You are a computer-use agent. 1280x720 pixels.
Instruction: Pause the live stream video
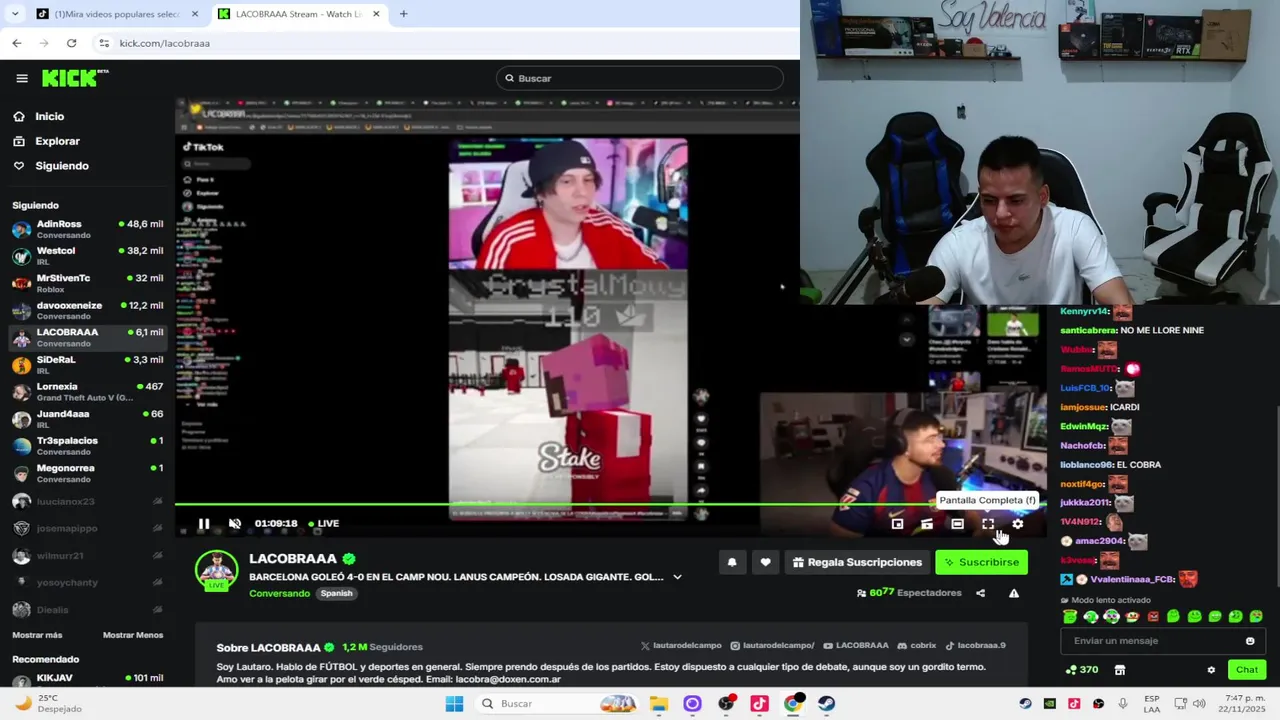[204, 523]
